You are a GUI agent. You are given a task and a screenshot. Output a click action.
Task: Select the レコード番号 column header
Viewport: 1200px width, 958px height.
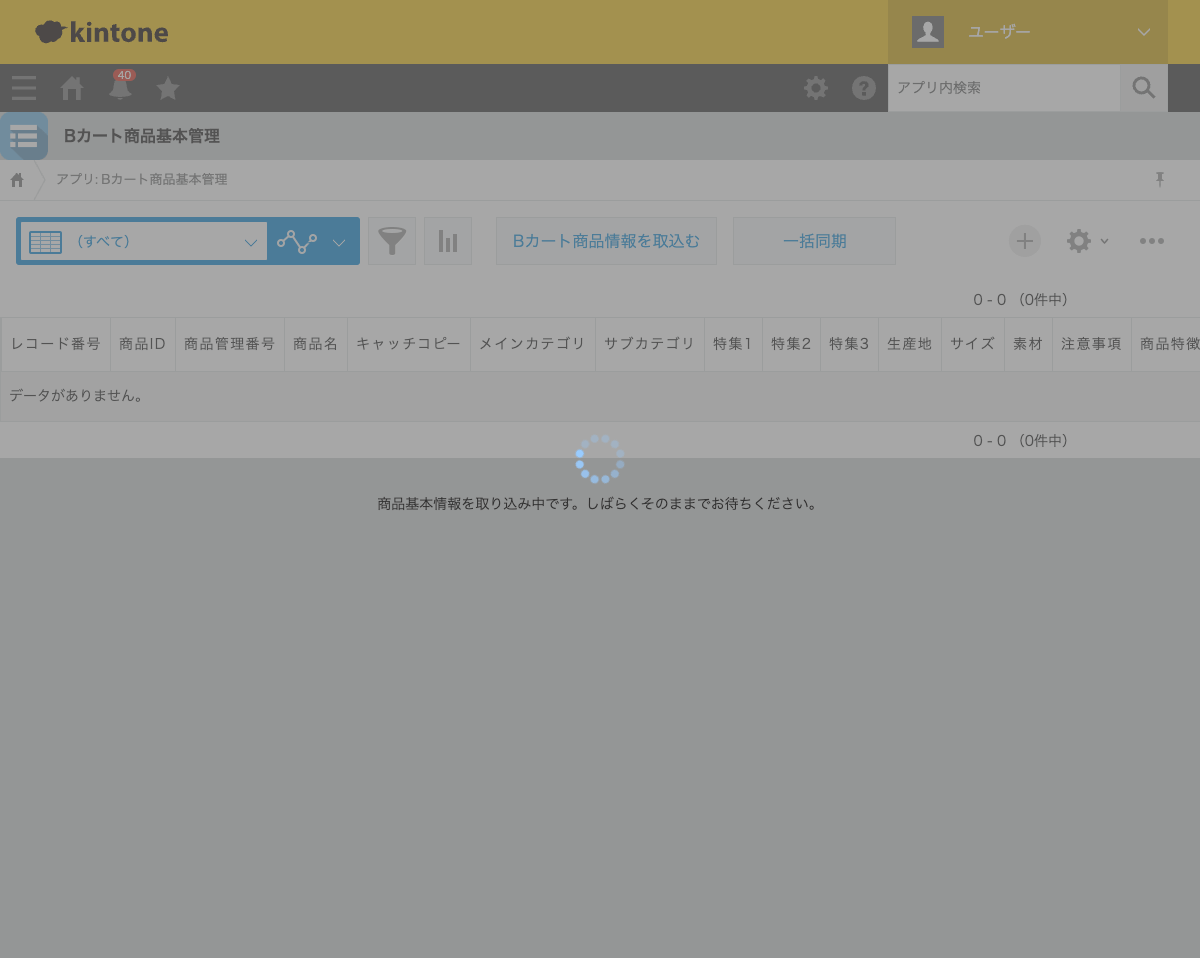57,343
